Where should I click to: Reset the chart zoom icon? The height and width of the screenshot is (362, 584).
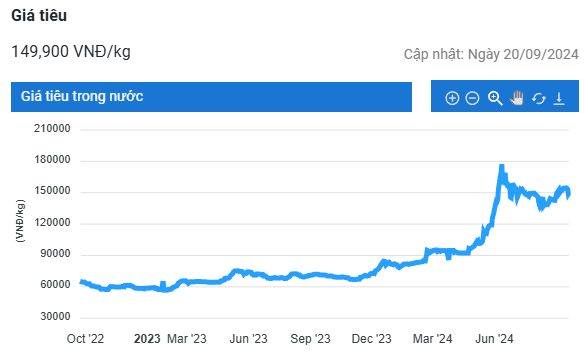tap(539, 98)
